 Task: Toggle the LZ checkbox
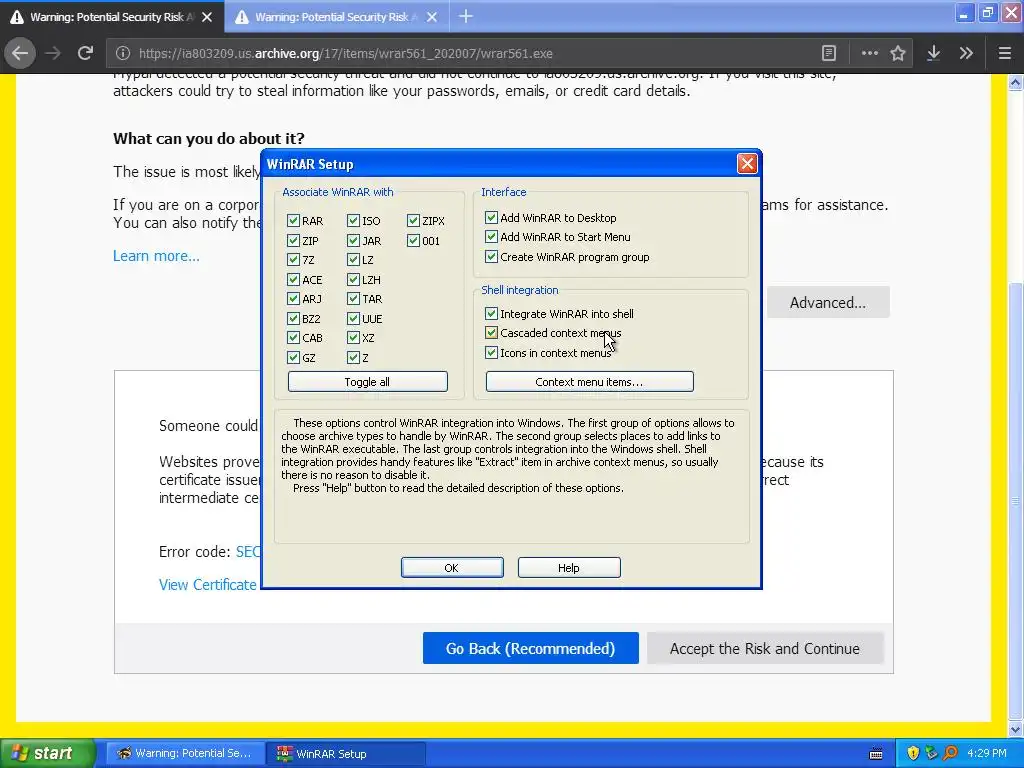(353, 260)
